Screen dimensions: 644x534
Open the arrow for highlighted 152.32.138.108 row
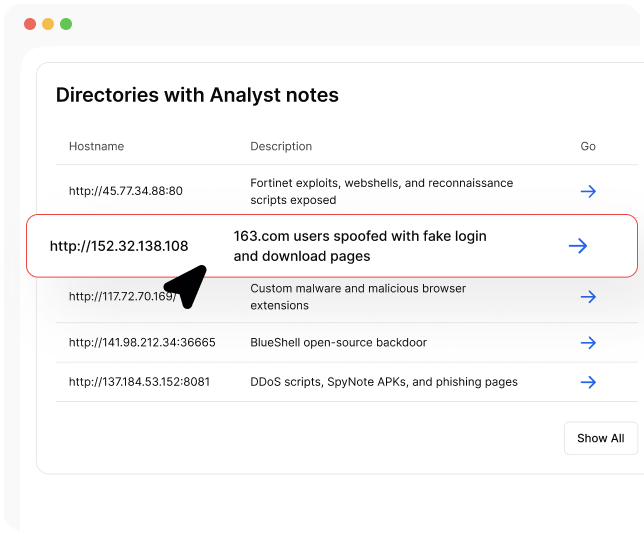577,246
